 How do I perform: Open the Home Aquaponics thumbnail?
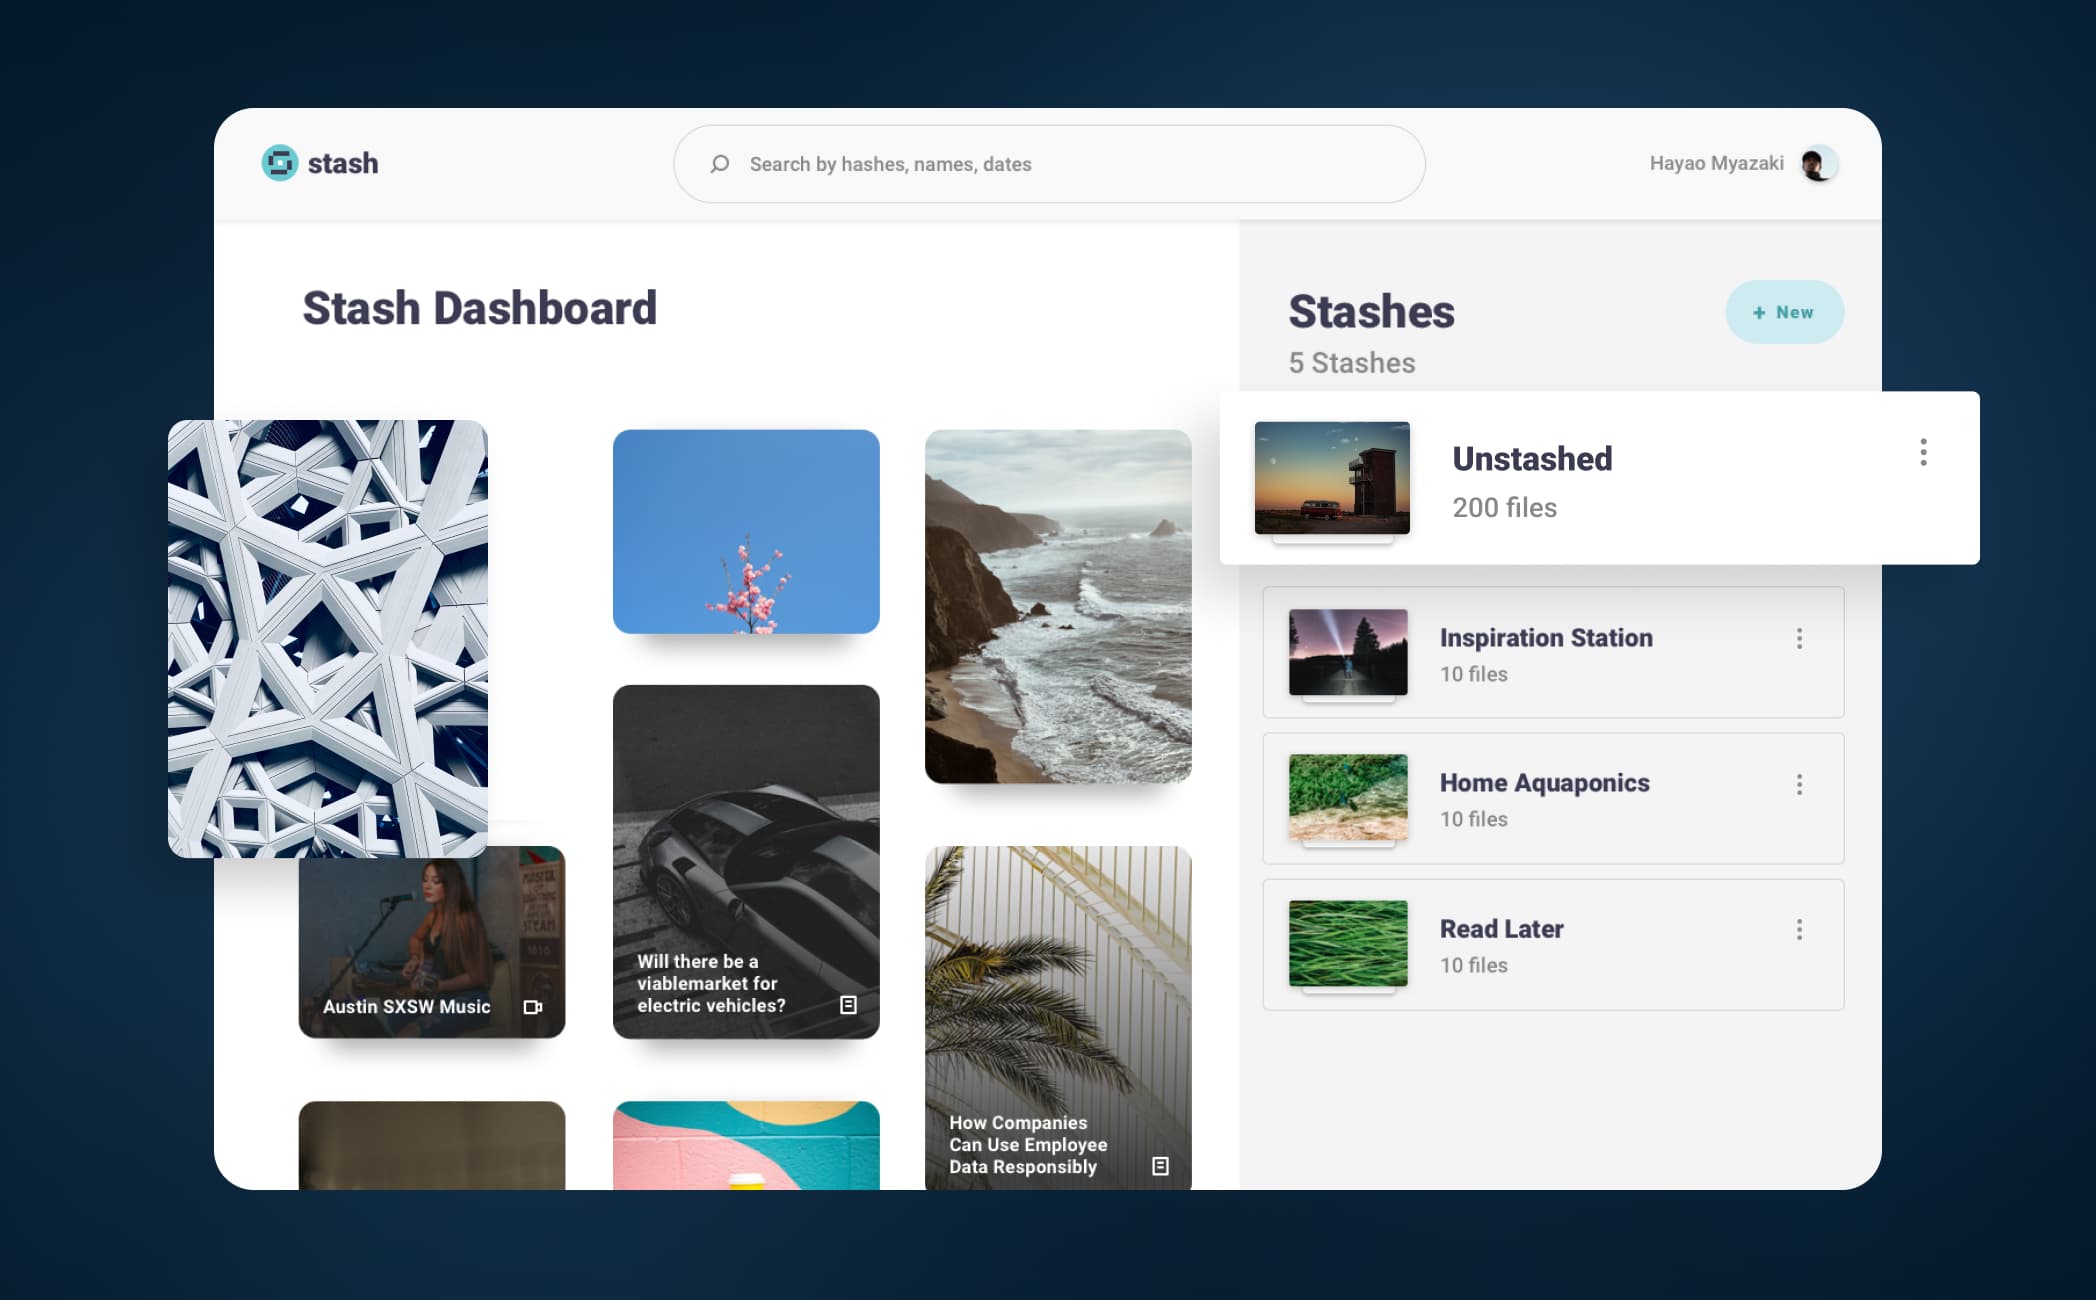(1348, 797)
